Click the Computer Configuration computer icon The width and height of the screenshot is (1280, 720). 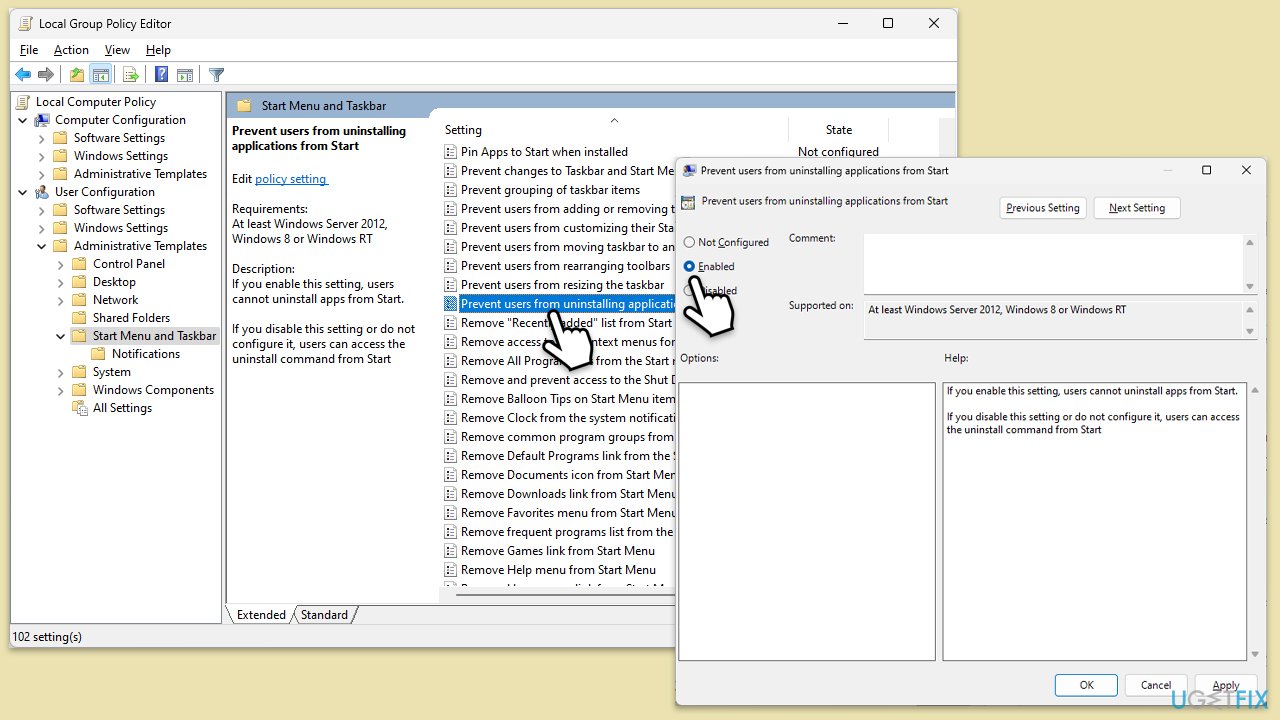[42, 120]
